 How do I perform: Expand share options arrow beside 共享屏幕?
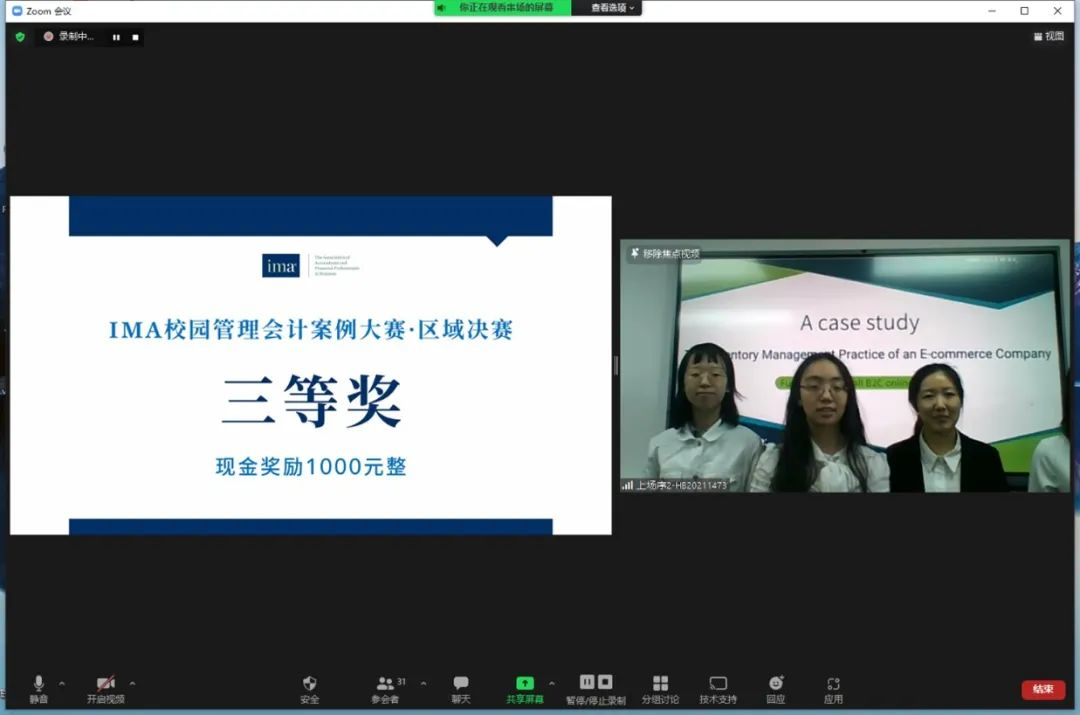click(x=552, y=684)
